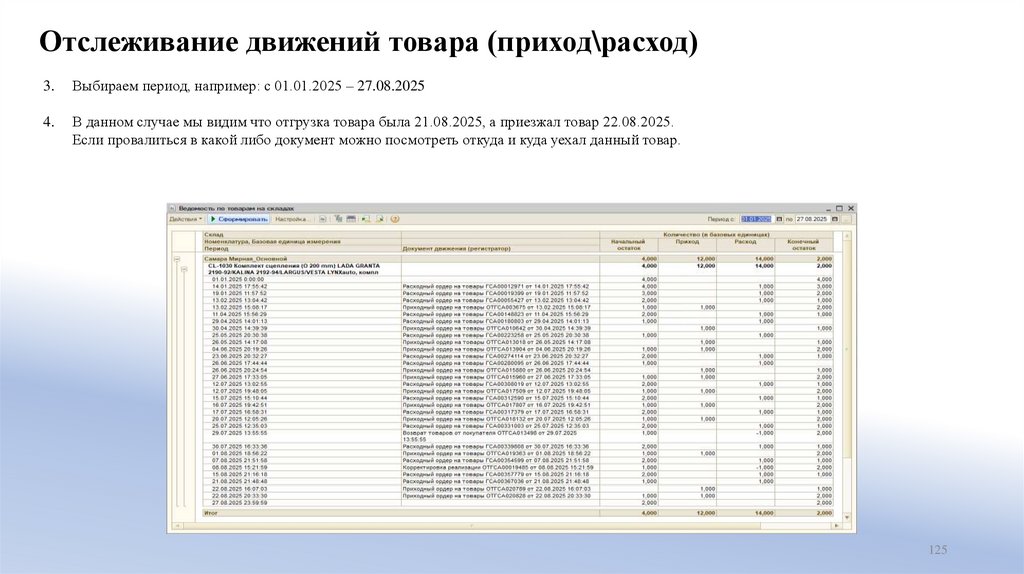Select period row 29.07.2025 13:55:55

click(x=519, y=436)
